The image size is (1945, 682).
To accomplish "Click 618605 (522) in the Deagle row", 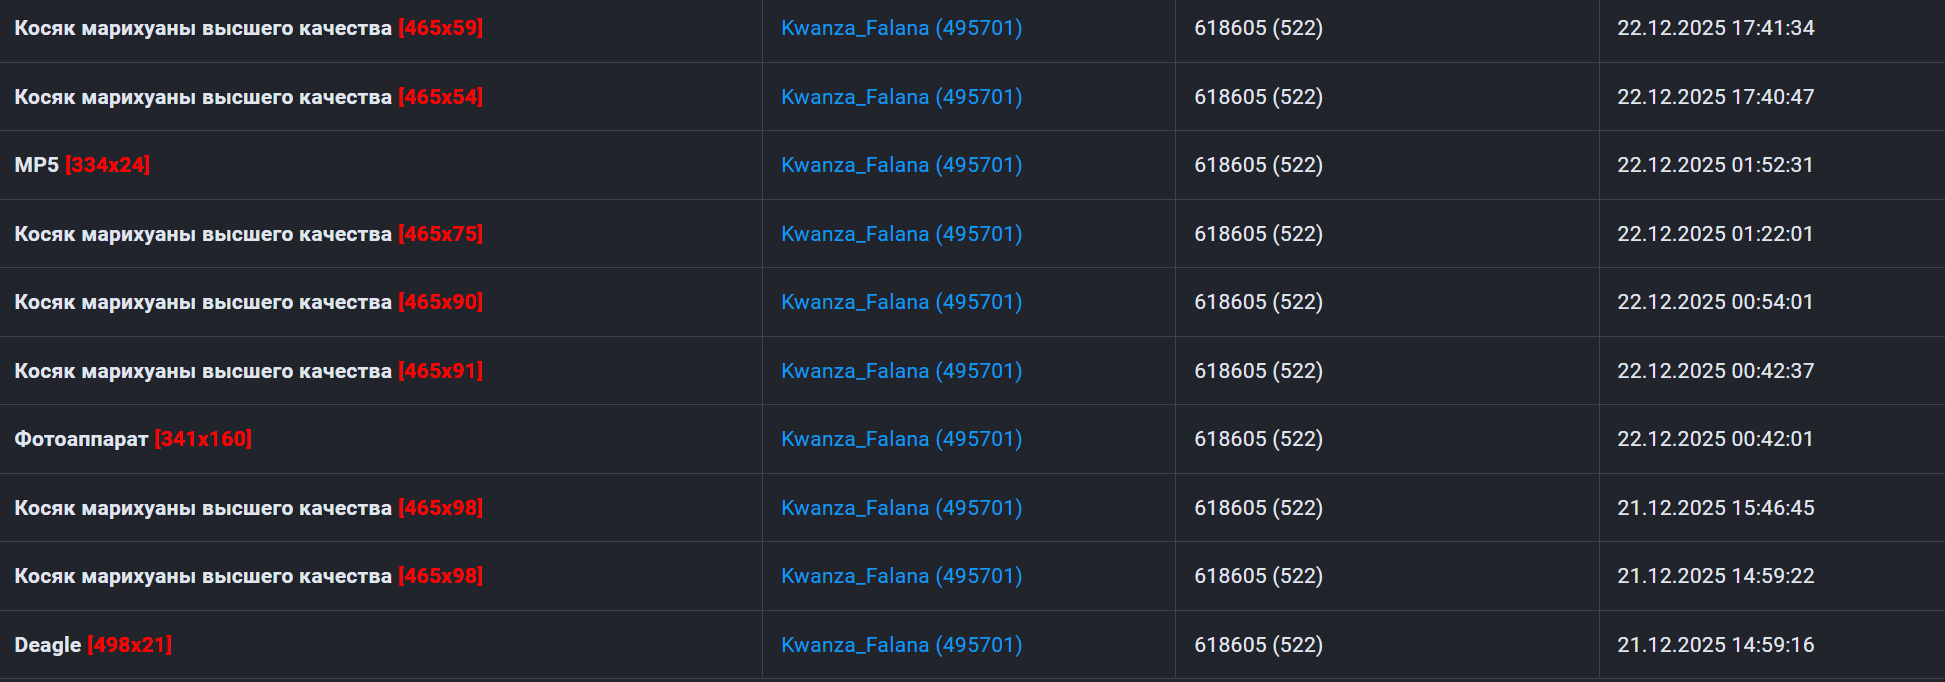I will click(1258, 645).
